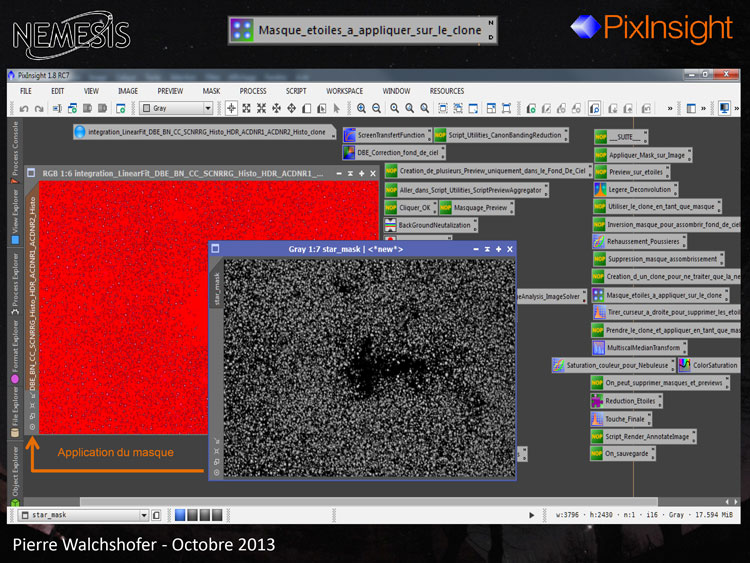Open the Object Explorer side tab
Screen dimensions: 750x563
(15, 475)
